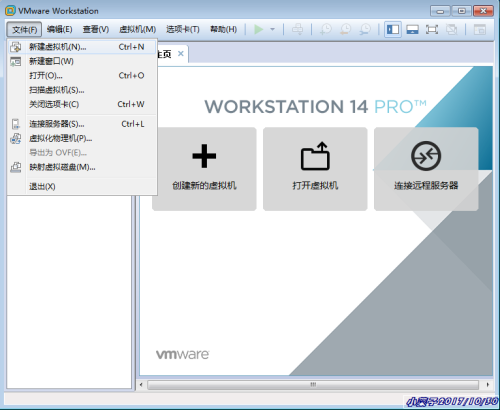
Task: Open the 编辑(E) menu
Action: [60, 29]
